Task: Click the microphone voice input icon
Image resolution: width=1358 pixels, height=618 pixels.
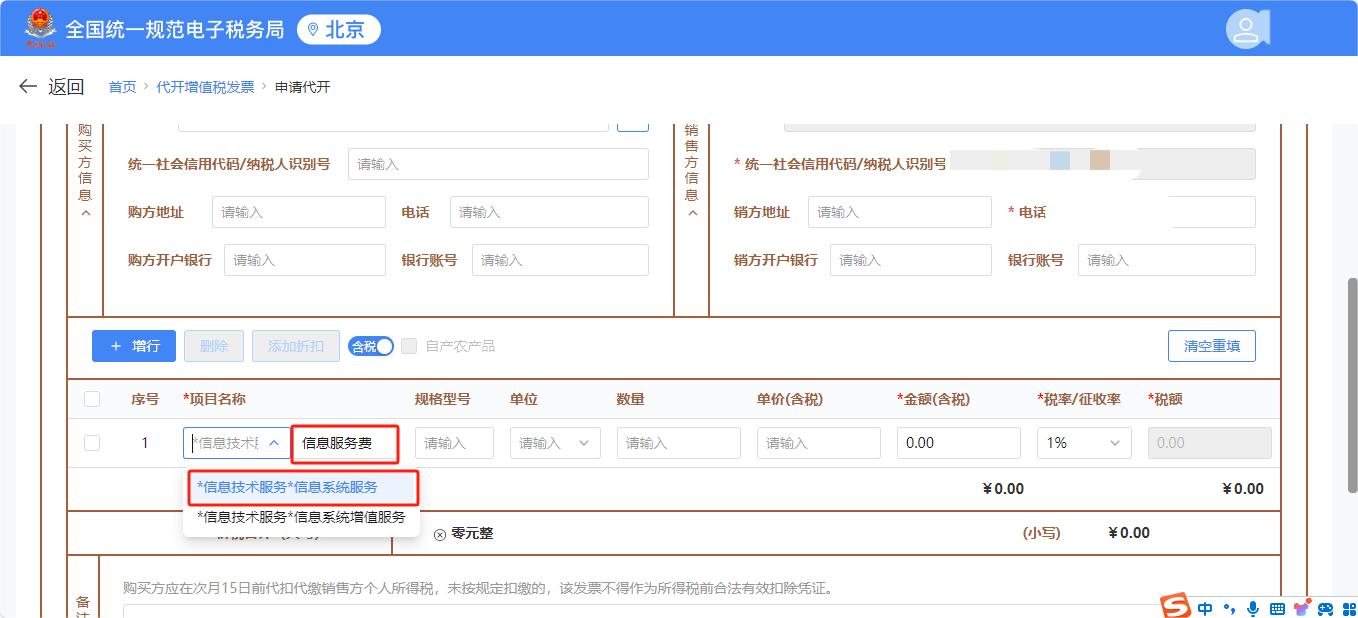Action: click(x=1253, y=608)
